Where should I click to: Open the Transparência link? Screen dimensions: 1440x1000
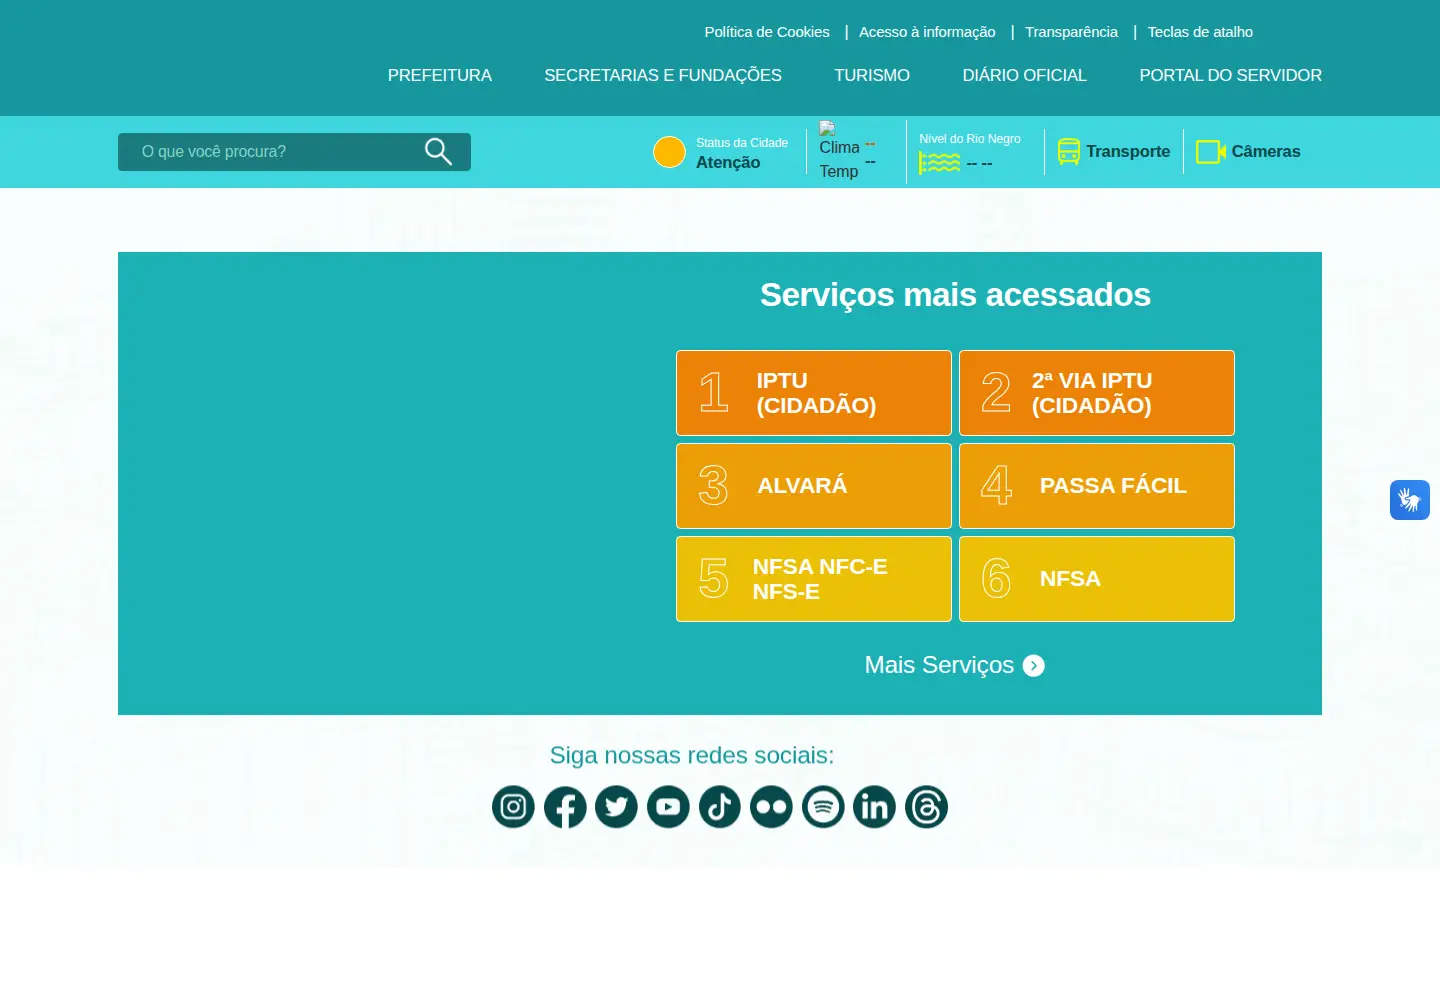click(1071, 32)
